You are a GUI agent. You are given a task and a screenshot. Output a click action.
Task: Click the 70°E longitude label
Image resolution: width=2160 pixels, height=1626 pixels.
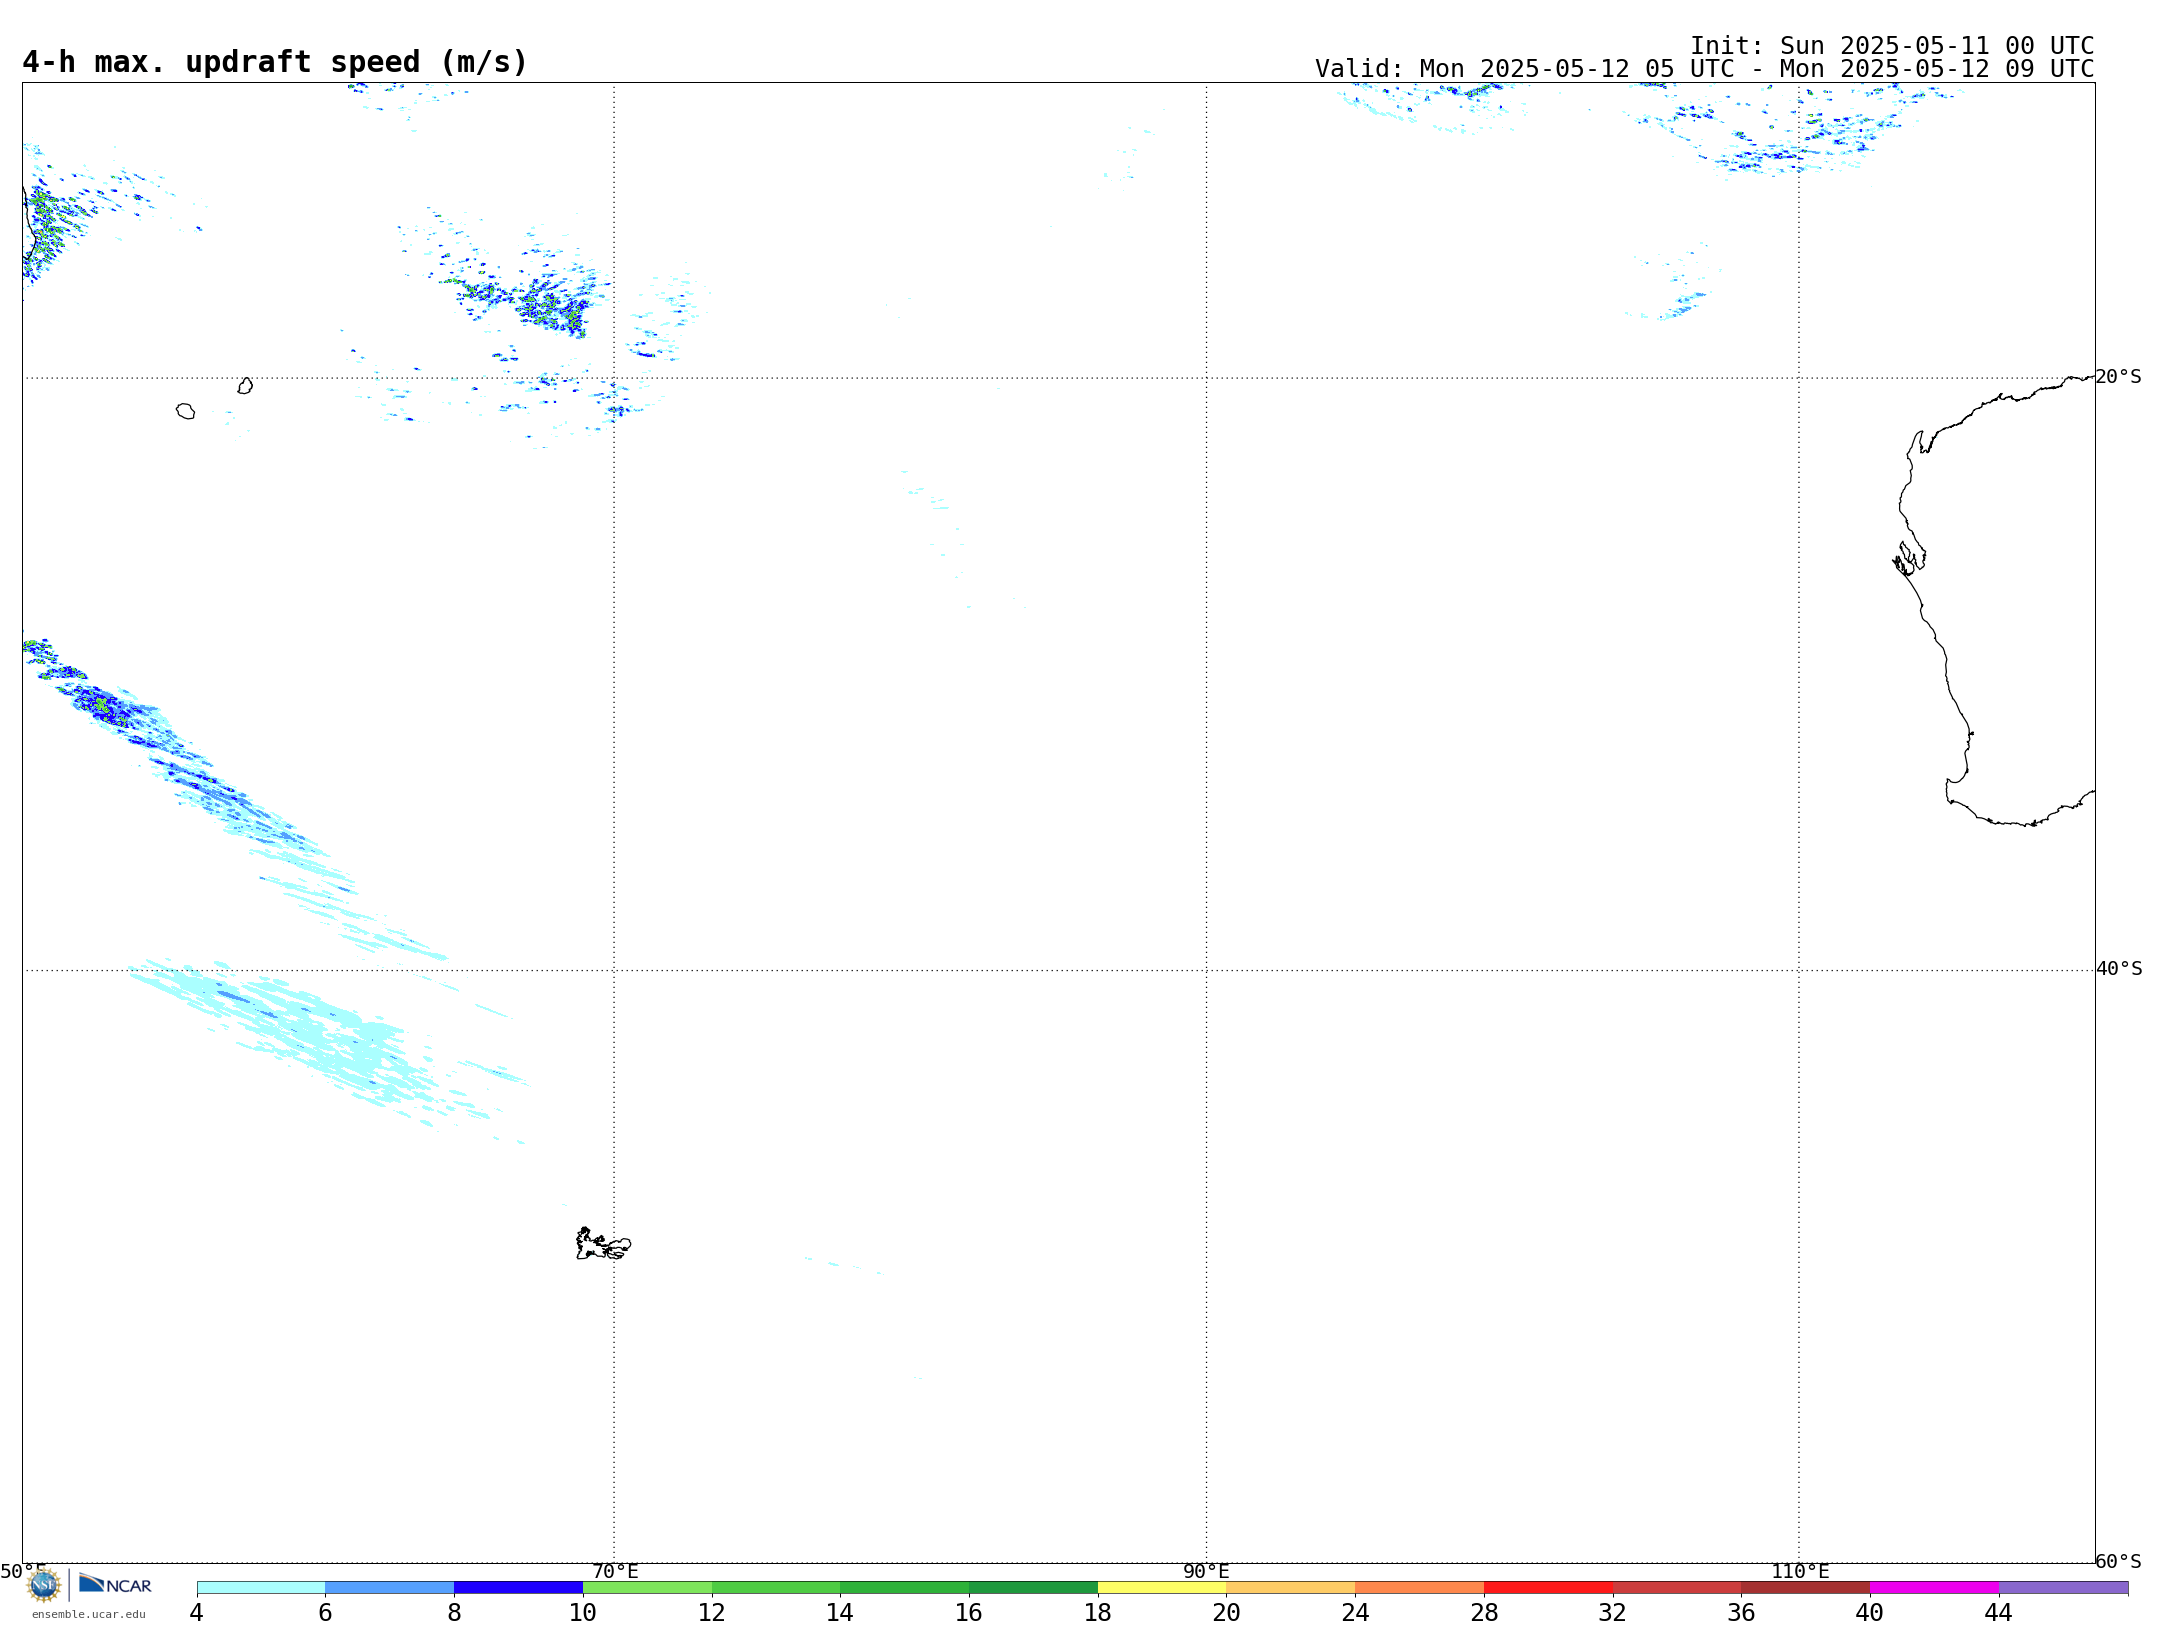pos(615,1571)
